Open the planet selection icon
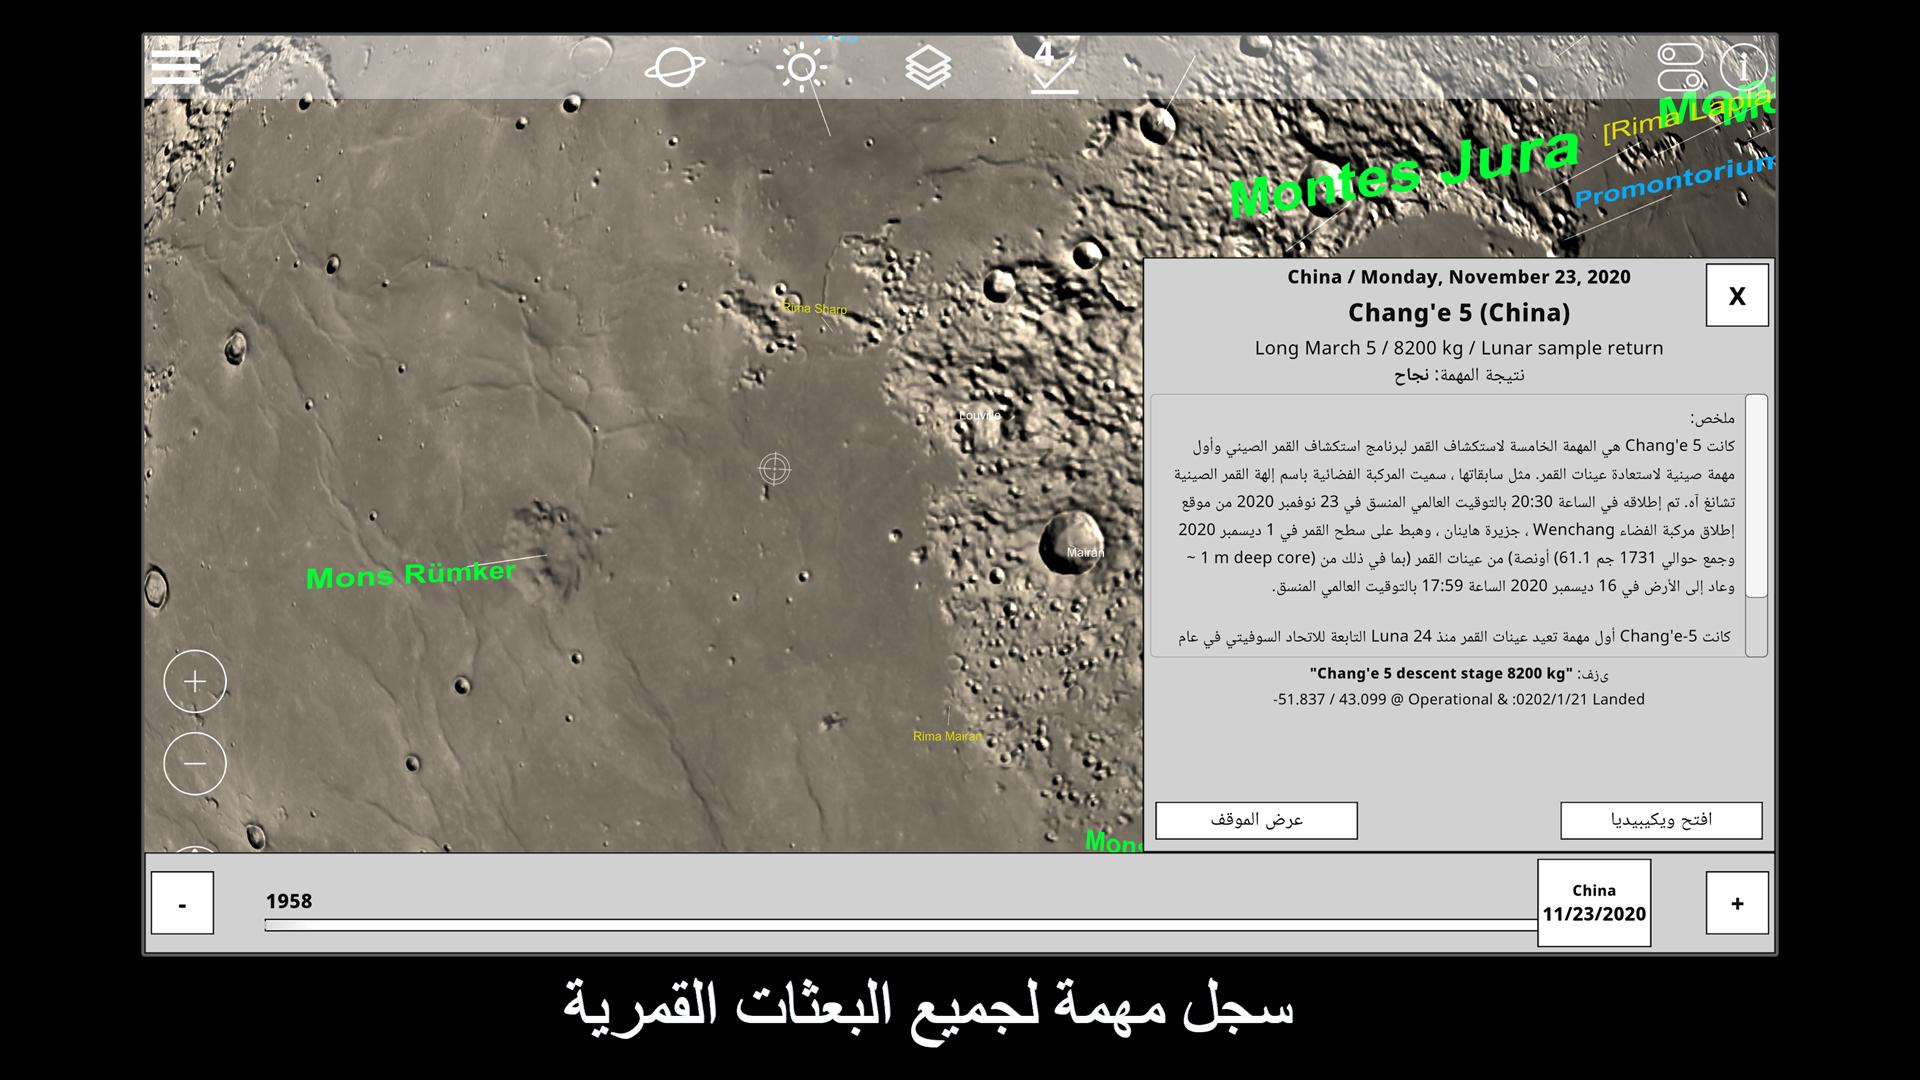The image size is (1920, 1080). 675,68
